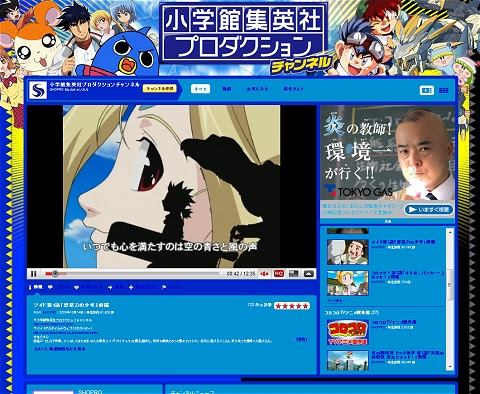Viewport: 480px width, 394px height.
Task: Pause the playing video
Action: click(34, 274)
